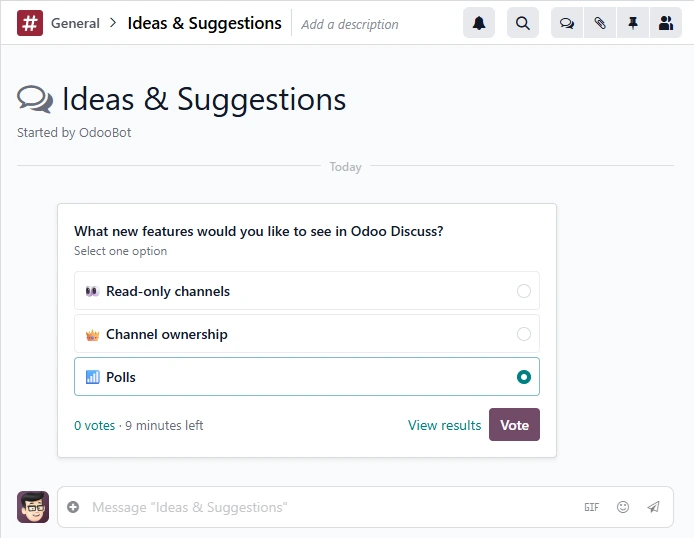The height and width of the screenshot is (538, 694).
Task: Go to General in breadcrumb
Action: (x=75, y=23)
